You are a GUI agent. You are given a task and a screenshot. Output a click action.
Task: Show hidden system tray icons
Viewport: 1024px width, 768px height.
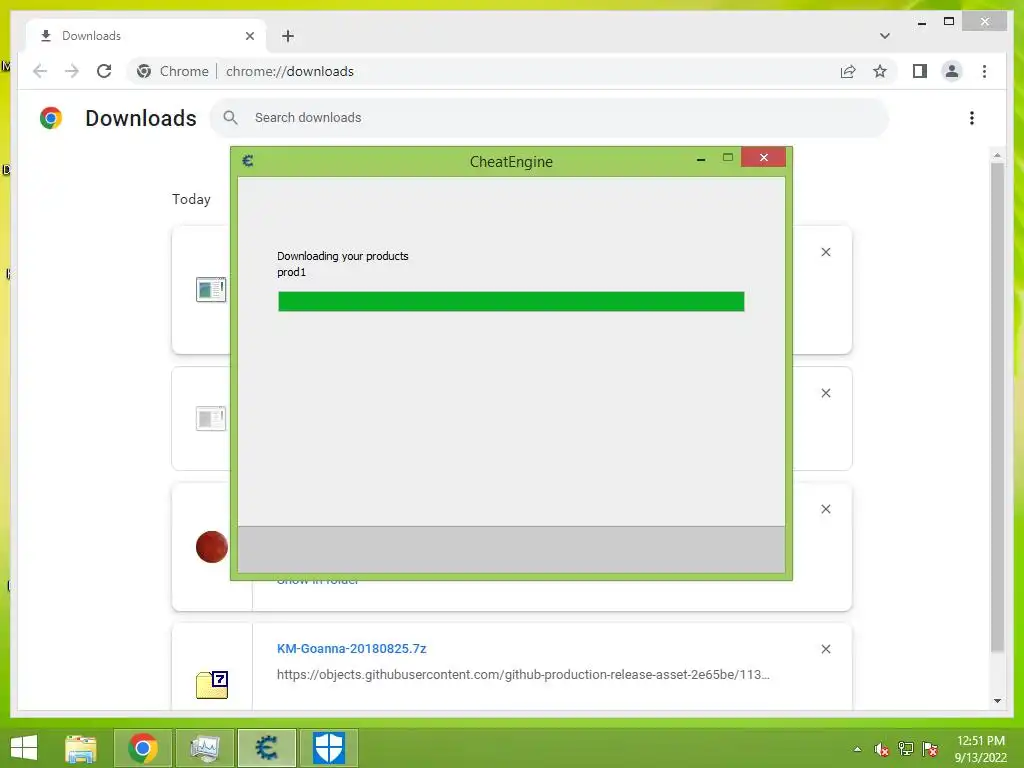tap(857, 749)
